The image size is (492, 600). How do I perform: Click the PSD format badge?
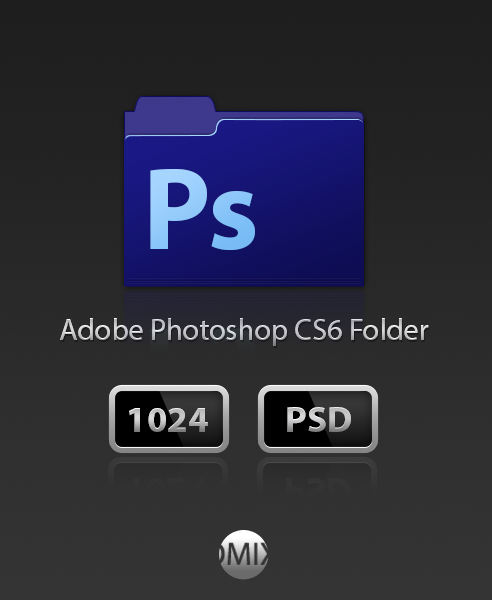[318, 419]
